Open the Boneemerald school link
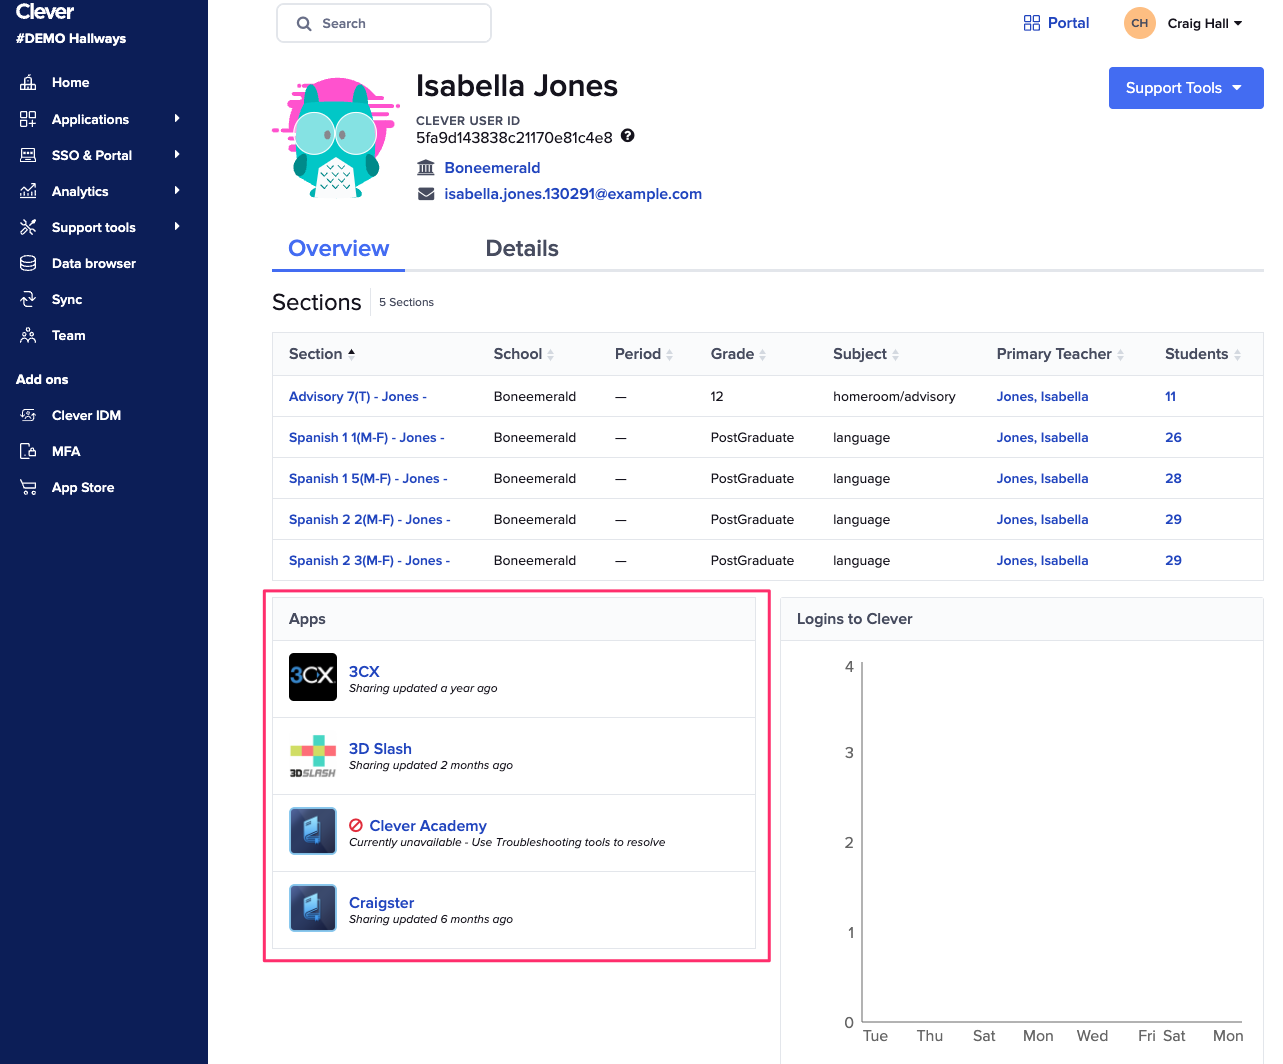 (492, 167)
